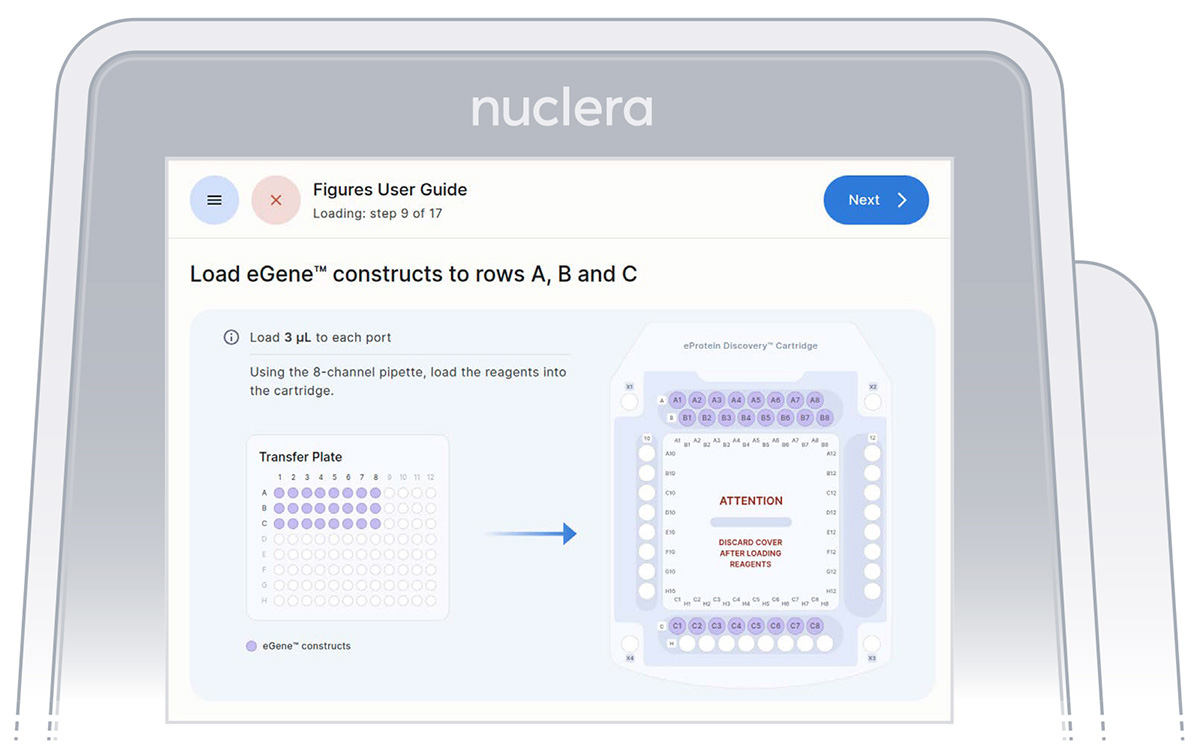Click the Figures User Guide title
Viewport: 1200px width, 756px height.
[390, 190]
